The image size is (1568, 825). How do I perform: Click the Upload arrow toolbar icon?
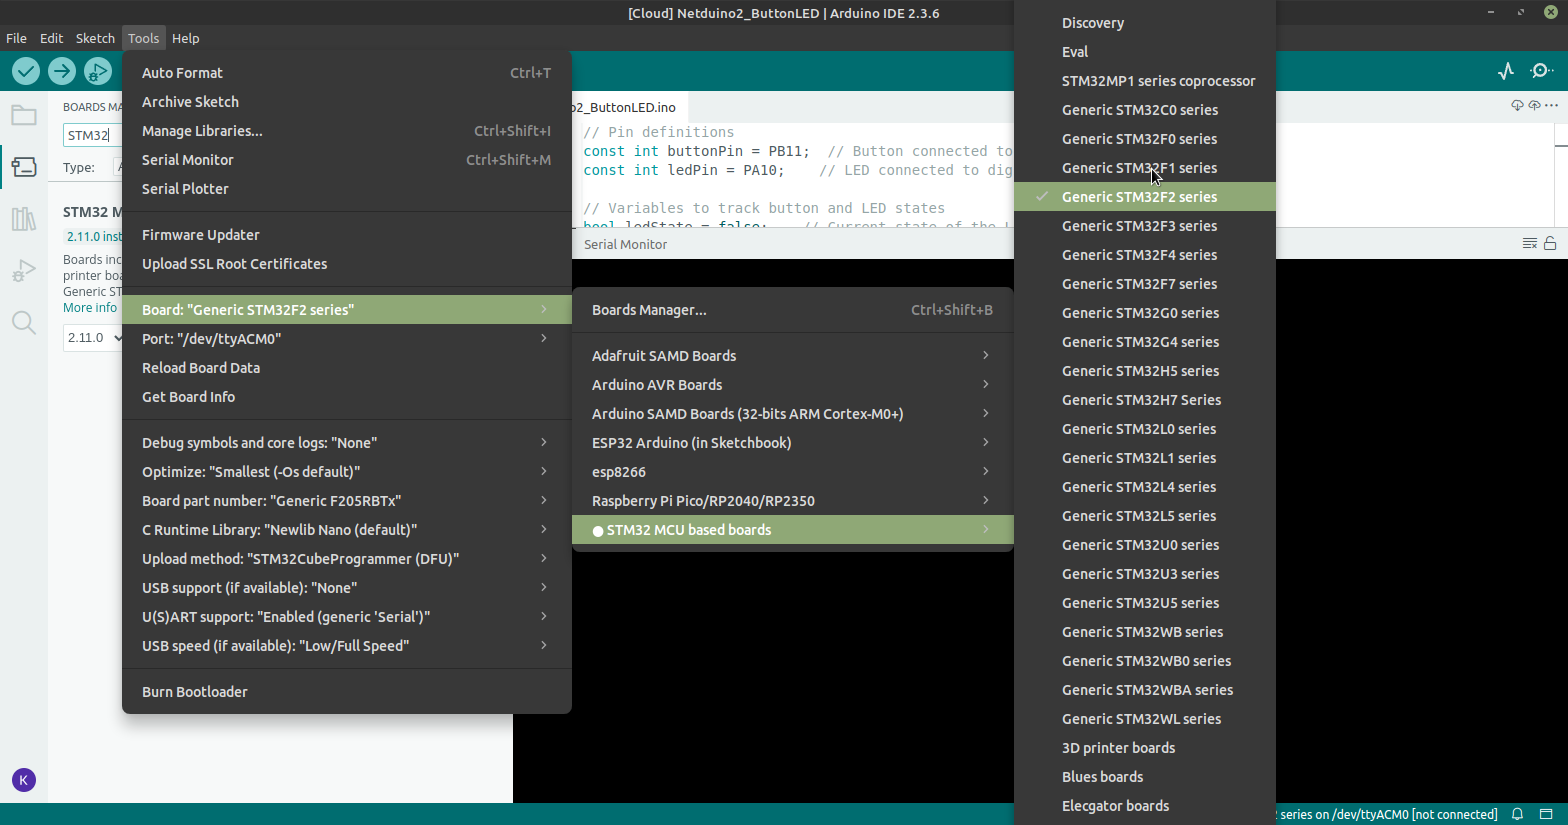coord(62,71)
